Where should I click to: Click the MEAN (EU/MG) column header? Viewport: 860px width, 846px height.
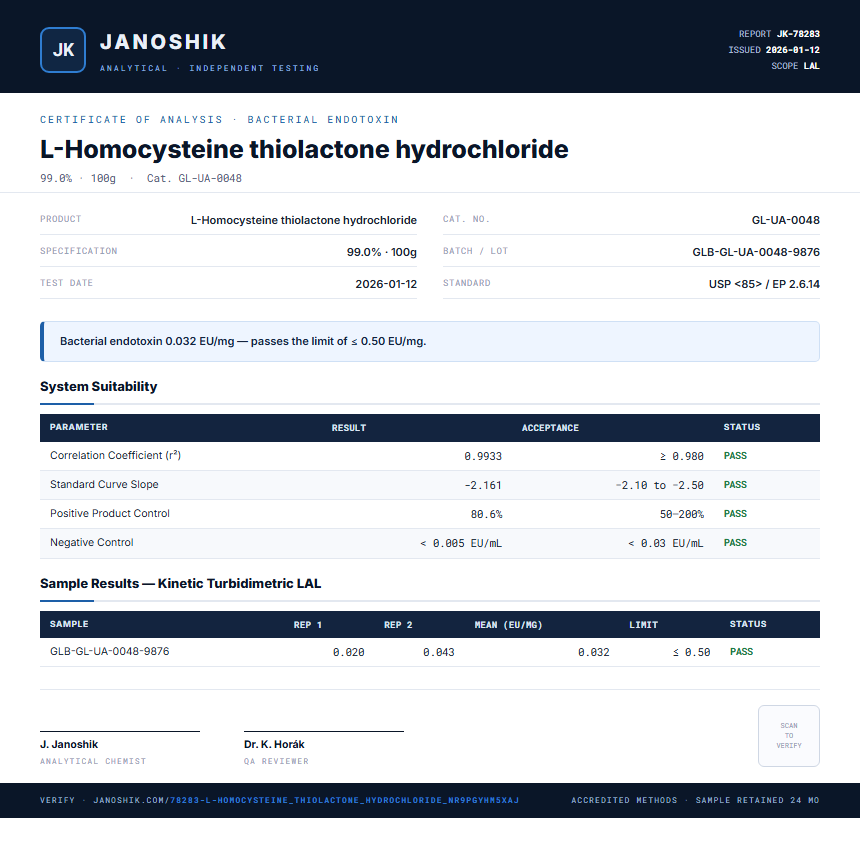508,625
